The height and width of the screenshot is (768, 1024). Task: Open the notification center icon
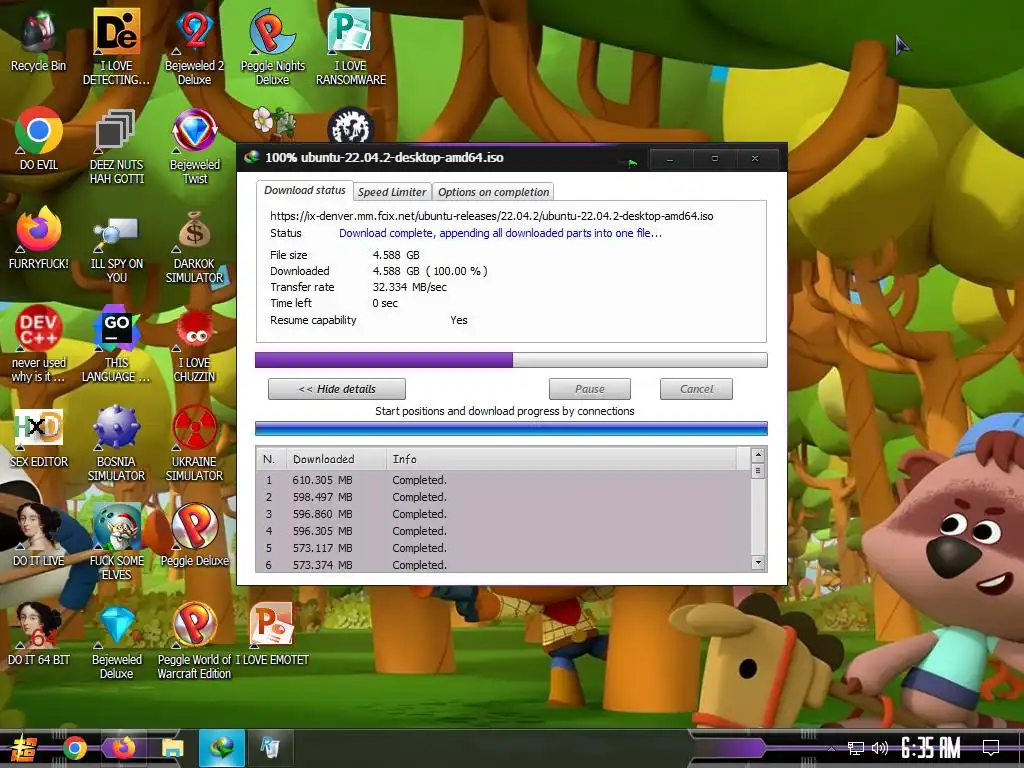[991, 748]
